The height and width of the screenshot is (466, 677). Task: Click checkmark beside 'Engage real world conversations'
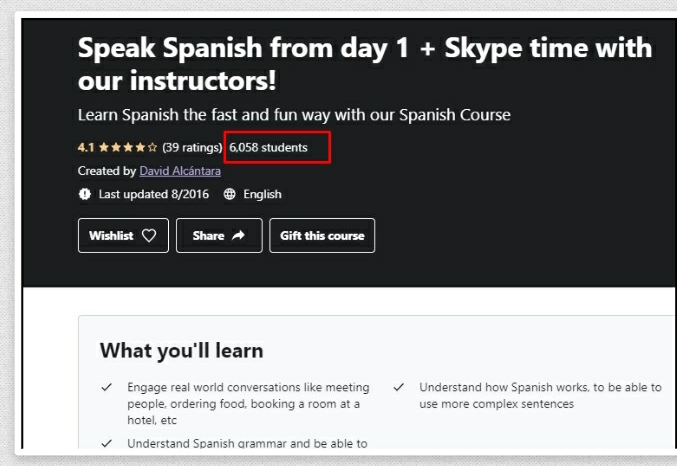coord(106,388)
